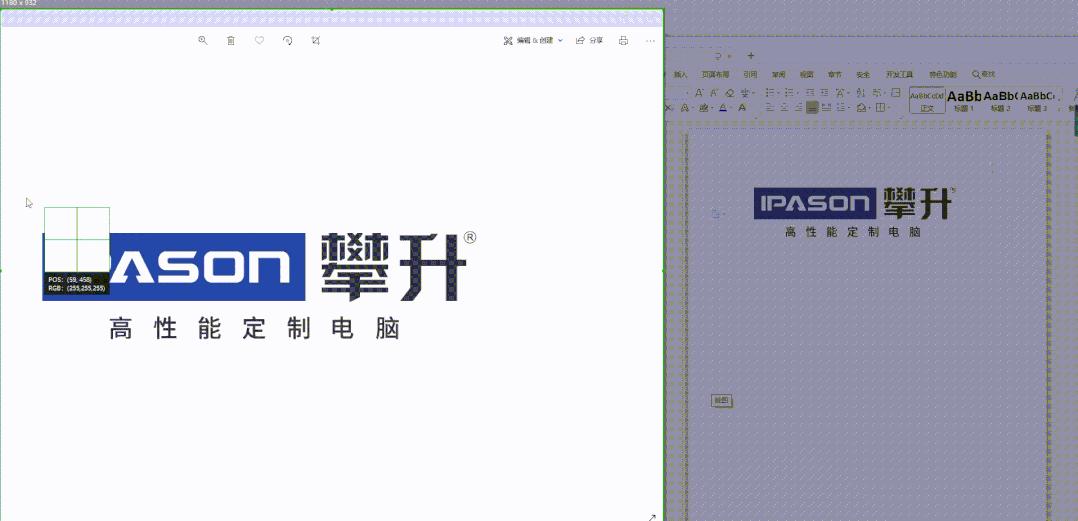Open layout options icon beside document logo
Screen dimensions: 1078x521
(x=716, y=214)
